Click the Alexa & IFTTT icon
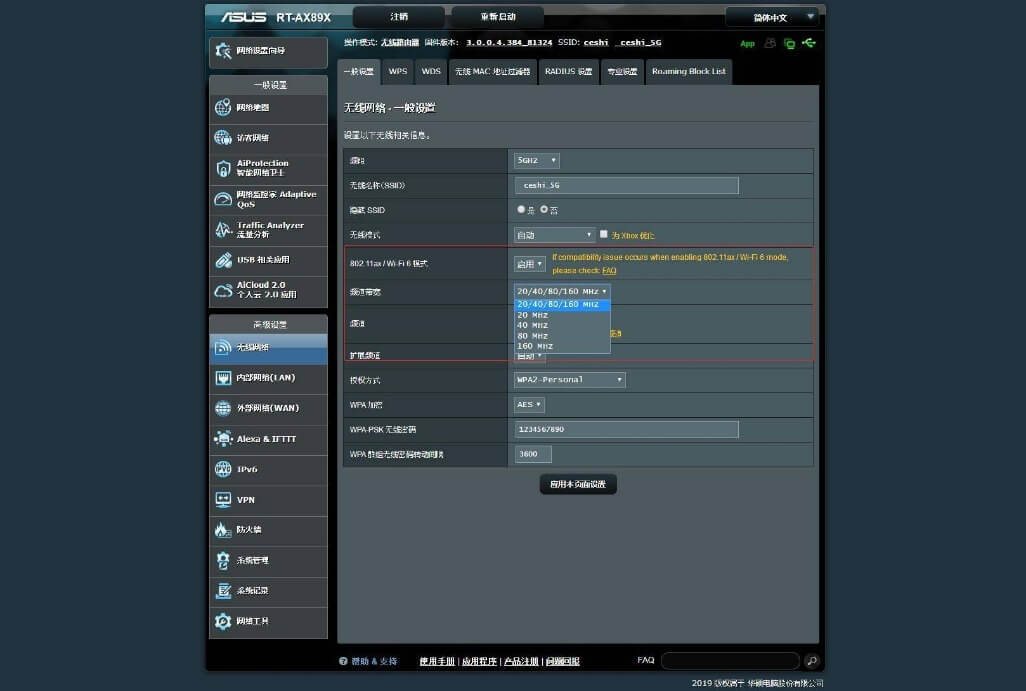 pos(223,439)
